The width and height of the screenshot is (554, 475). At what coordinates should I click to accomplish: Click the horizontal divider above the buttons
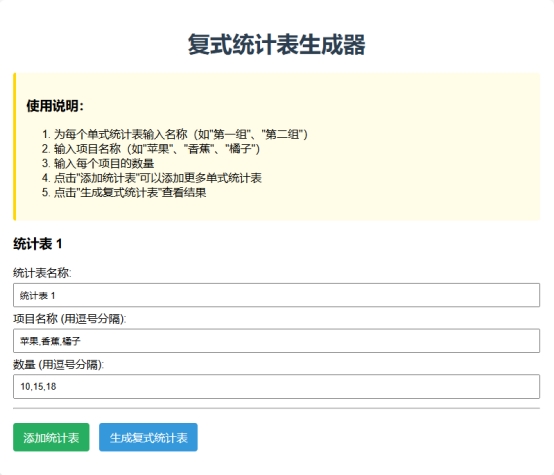(277, 408)
